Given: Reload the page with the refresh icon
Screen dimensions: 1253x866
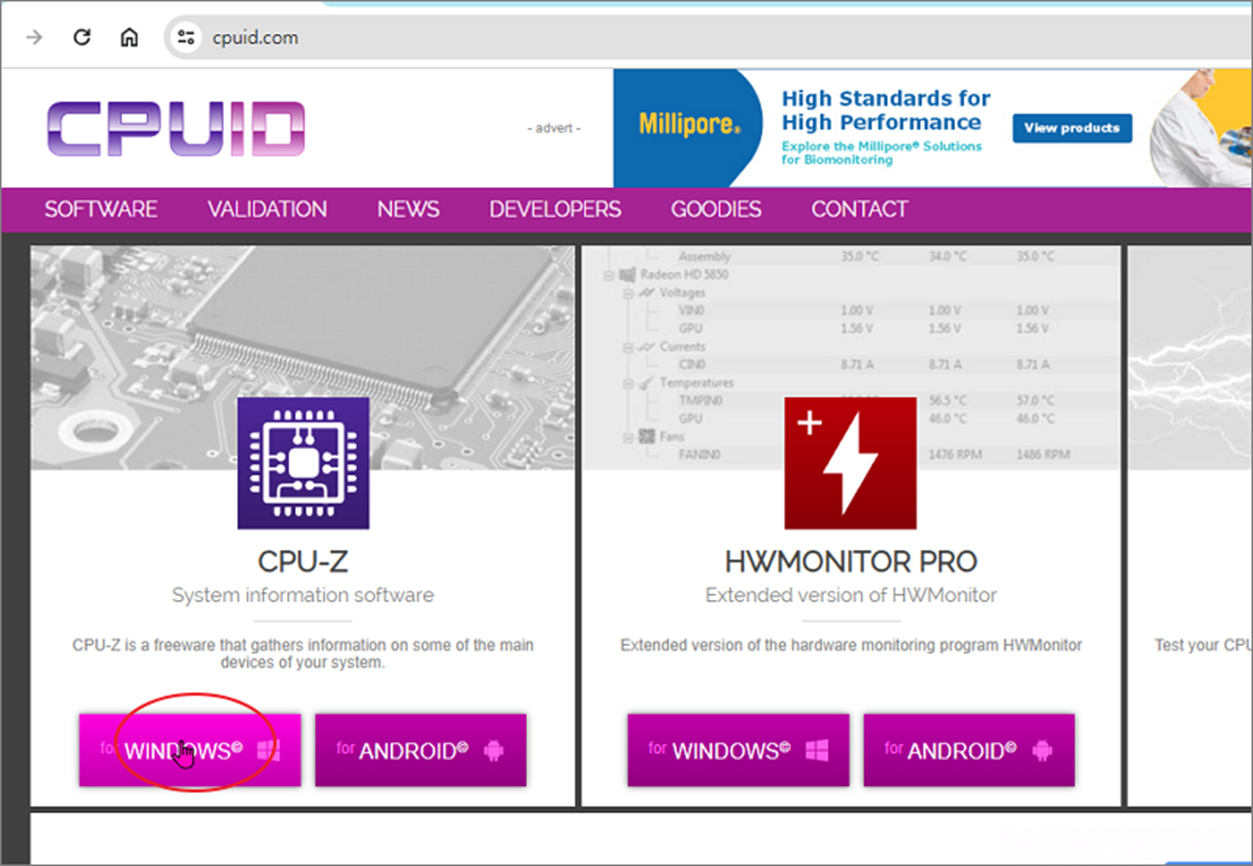Looking at the screenshot, I should tap(83, 38).
